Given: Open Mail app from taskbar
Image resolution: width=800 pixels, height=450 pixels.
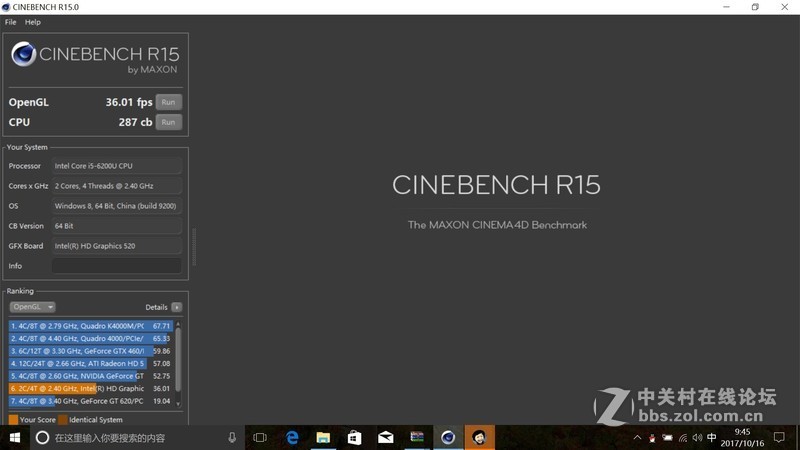Looking at the screenshot, I should [x=386, y=438].
